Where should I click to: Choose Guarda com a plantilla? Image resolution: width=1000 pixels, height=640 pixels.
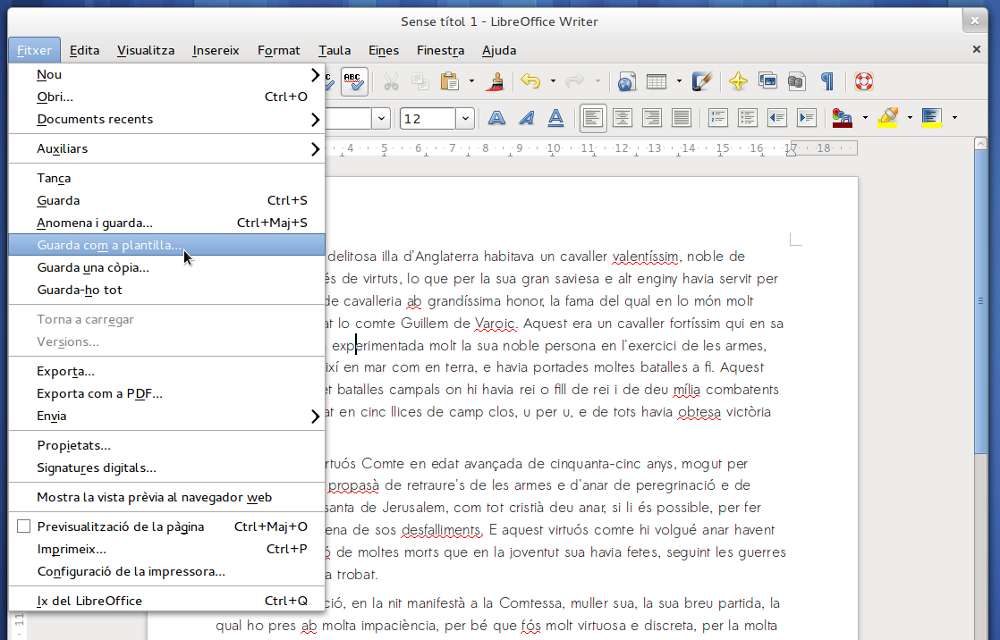(167, 245)
